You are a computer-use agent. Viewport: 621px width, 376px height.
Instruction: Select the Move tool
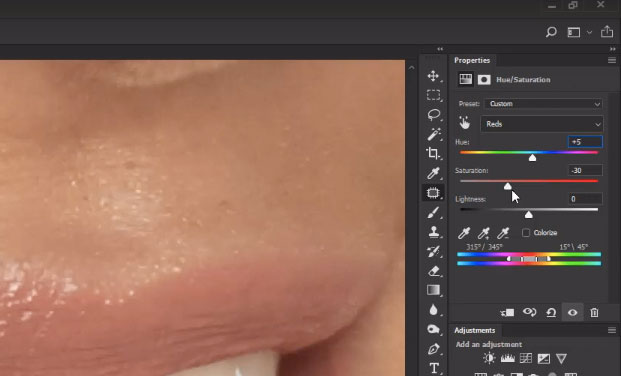click(x=433, y=76)
